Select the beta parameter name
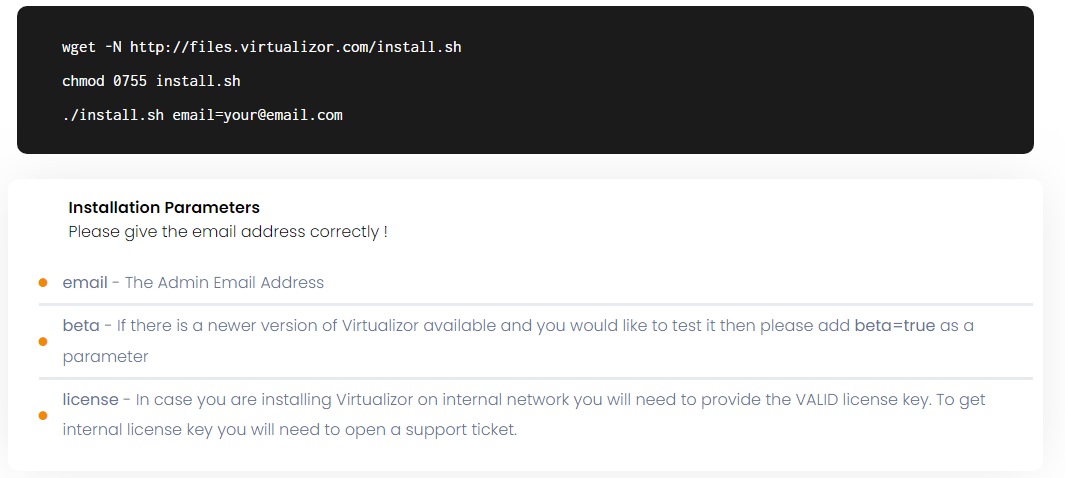 tap(81, 326)
